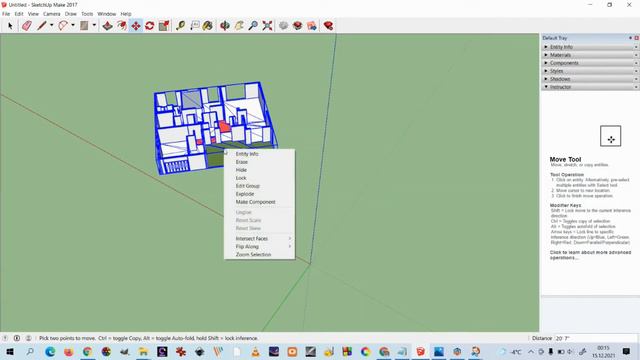Choose Zoom Selection in context menu

260,254
